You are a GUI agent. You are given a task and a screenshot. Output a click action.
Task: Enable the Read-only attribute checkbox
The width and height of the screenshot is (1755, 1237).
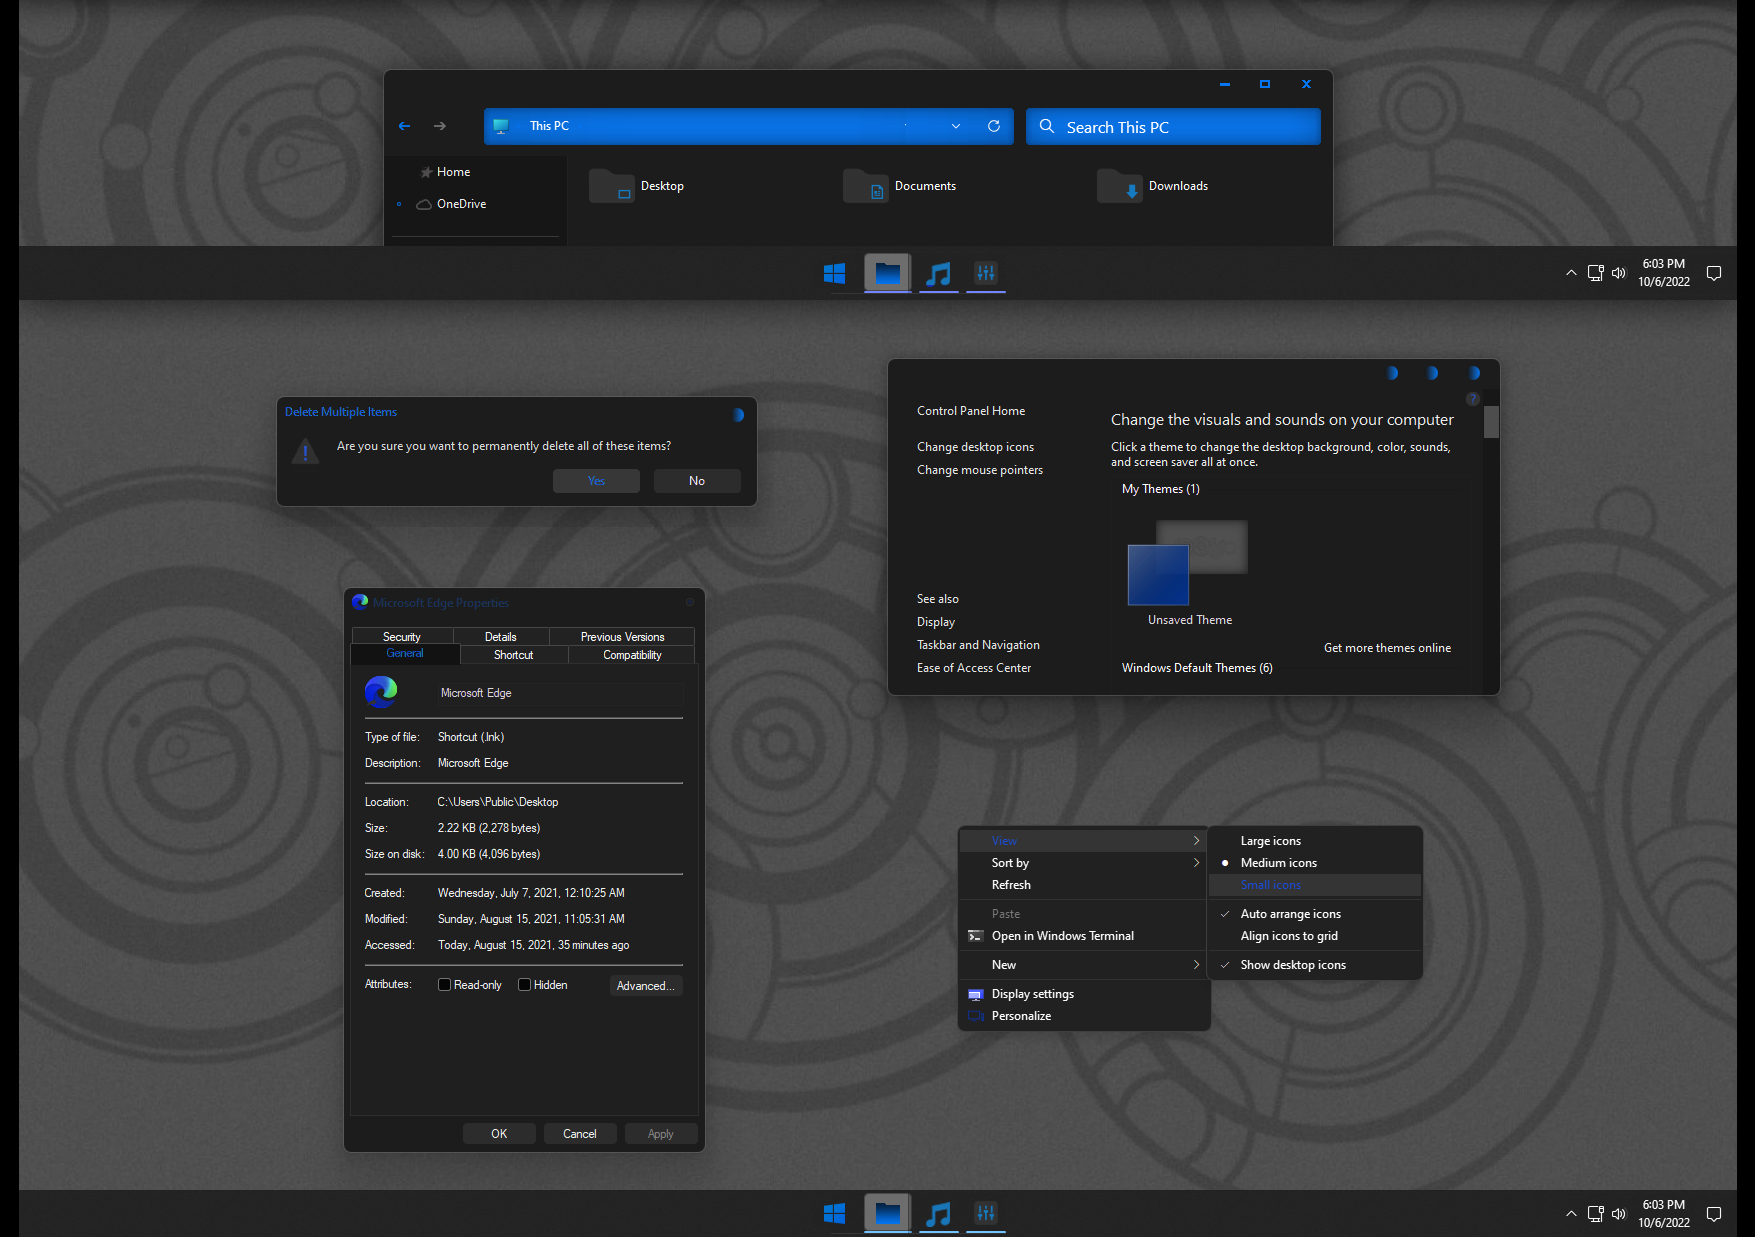(x=444, y=984)
